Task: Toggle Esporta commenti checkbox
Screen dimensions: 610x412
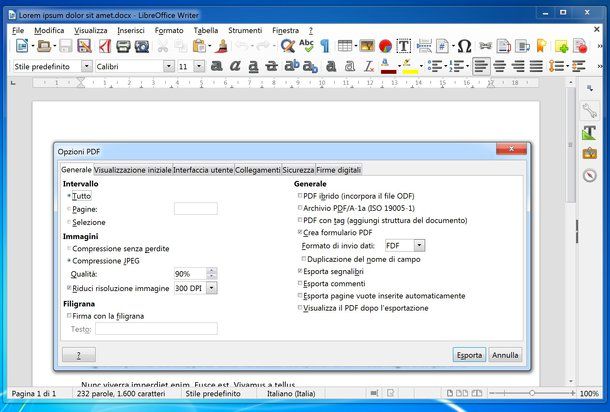Action: (x=300, y=284)
